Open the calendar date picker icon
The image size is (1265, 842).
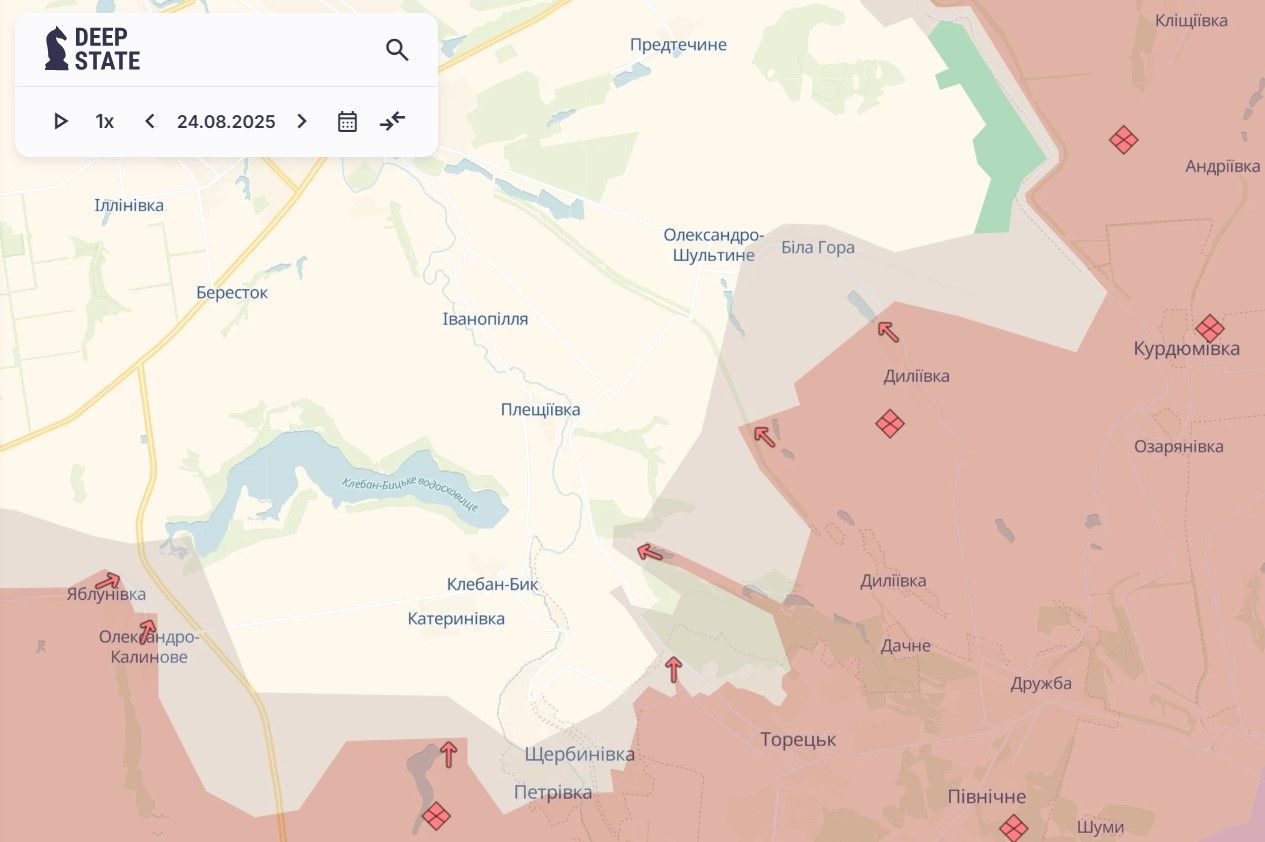pos(347,122)
